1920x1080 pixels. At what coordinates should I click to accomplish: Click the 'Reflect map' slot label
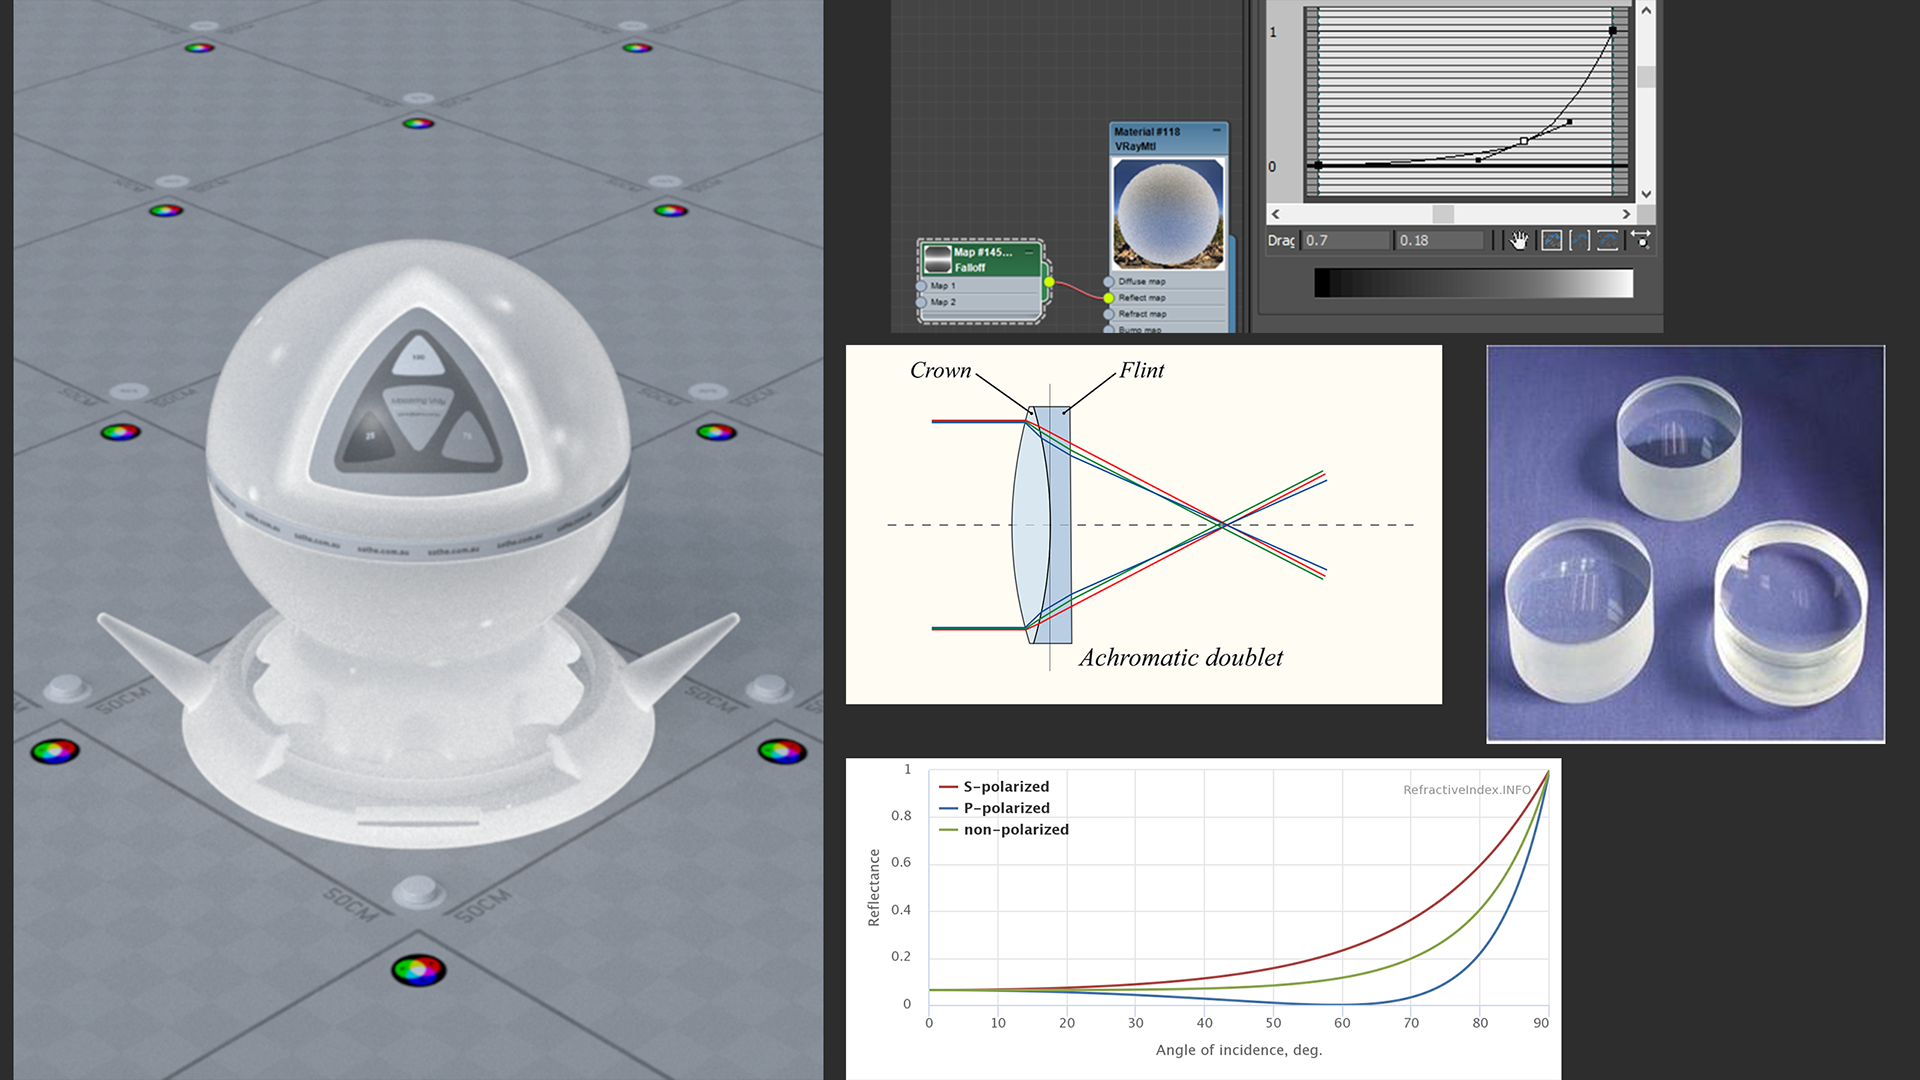point(1142,298)
